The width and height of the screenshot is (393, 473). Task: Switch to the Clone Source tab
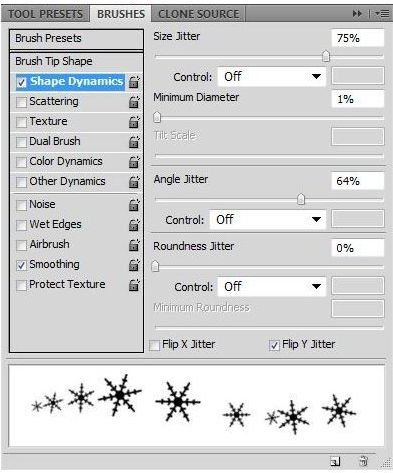(x=199, y=14)
